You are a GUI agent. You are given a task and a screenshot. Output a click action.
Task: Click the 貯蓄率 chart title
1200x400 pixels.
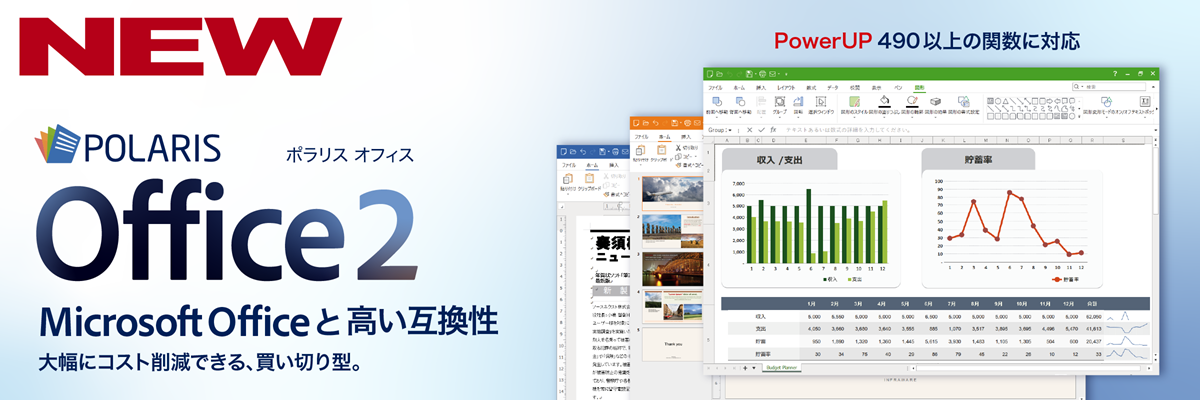[977, 158]
